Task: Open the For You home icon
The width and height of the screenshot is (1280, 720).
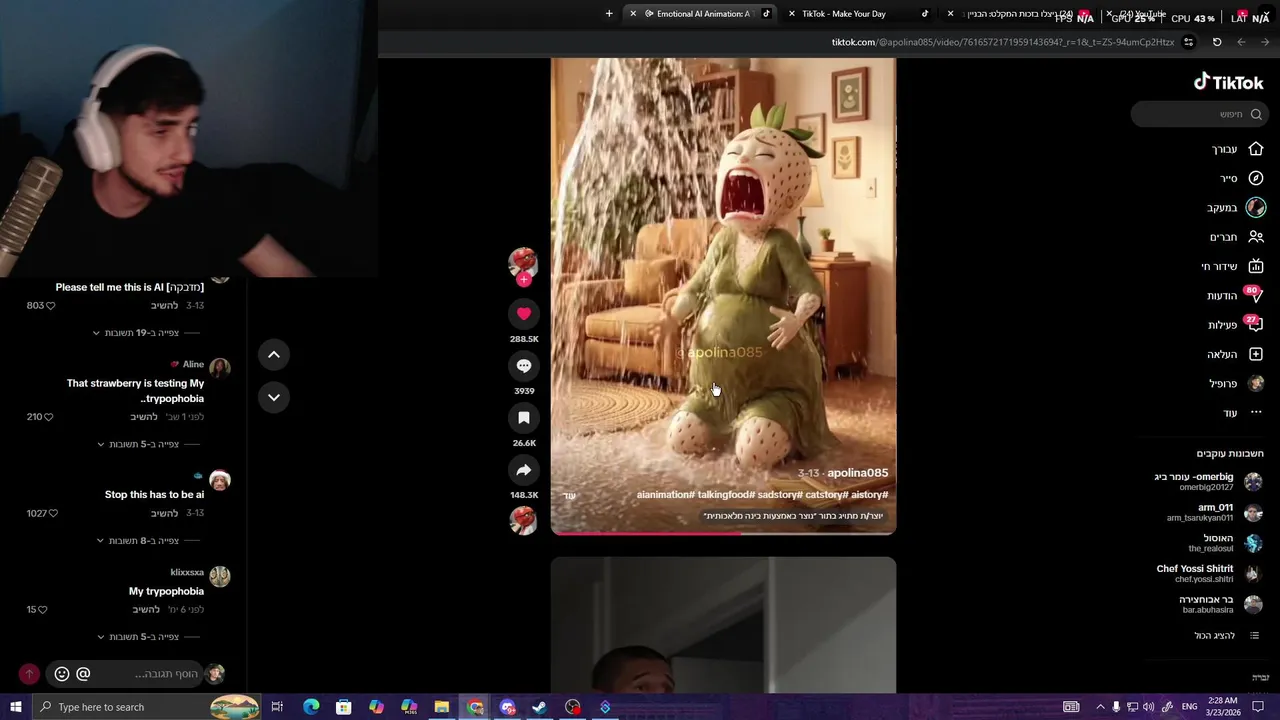Action: click(1256, 149)
